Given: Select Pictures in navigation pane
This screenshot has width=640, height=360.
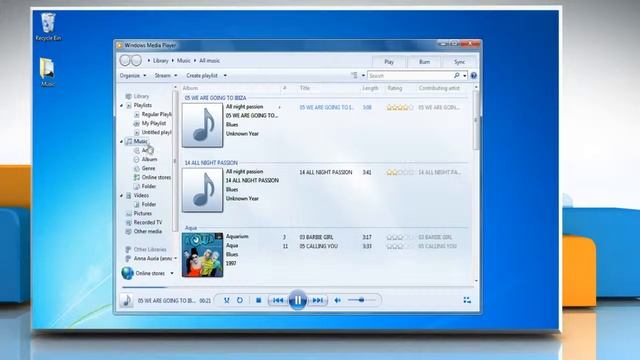Looking at the screenshot, I should coord(142,213).
